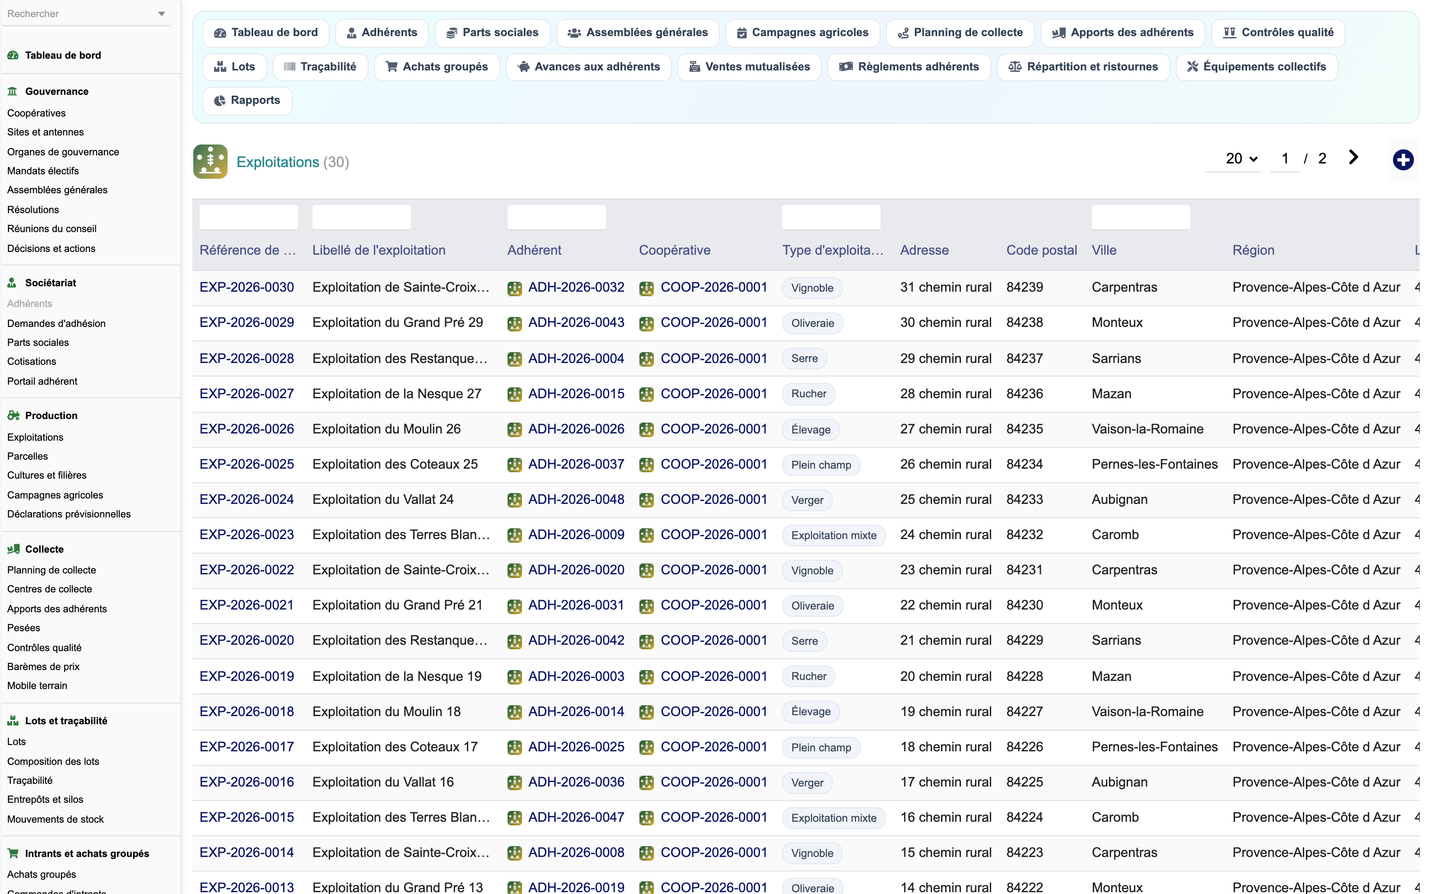Open COOP-2026-0001 link in EXP-2026-0023 row
This screenshot has width=1445, height=894.
tap(714, 535)
